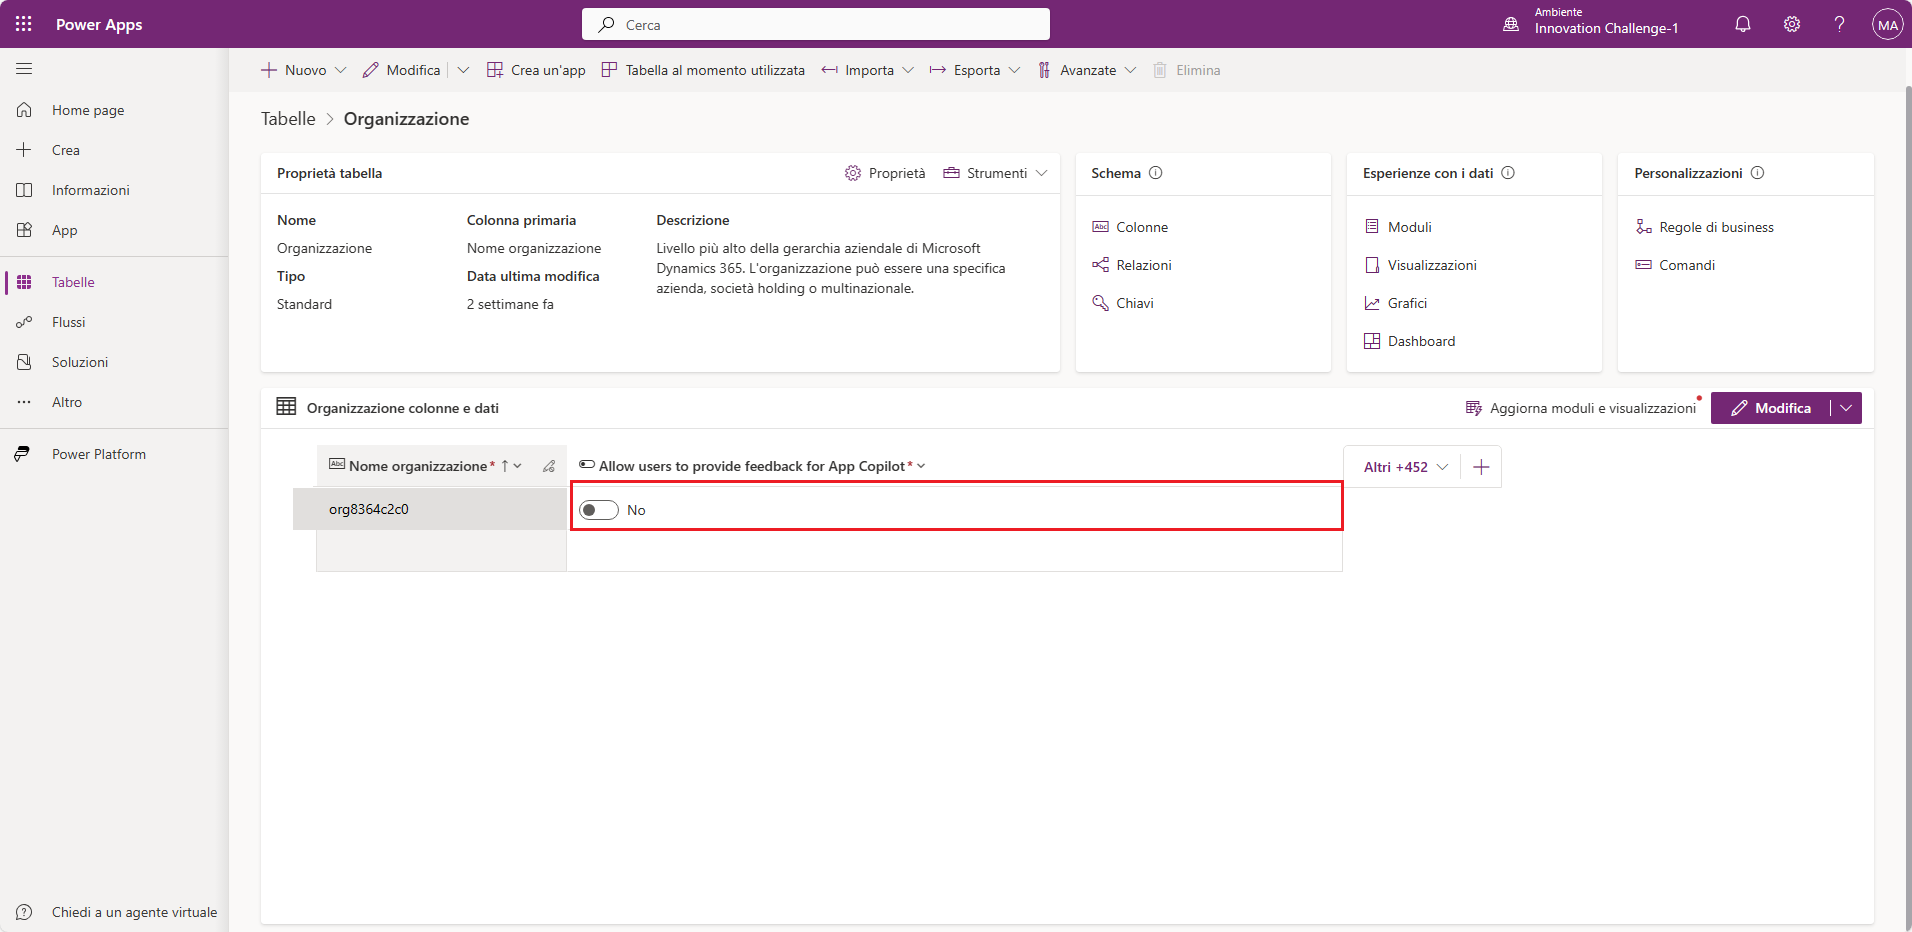Image resolution: width=1912 pixels, height=932 pixels.
Task: Open the Modifica split dropdown arrow in toolbar
Action: [463, 70]
